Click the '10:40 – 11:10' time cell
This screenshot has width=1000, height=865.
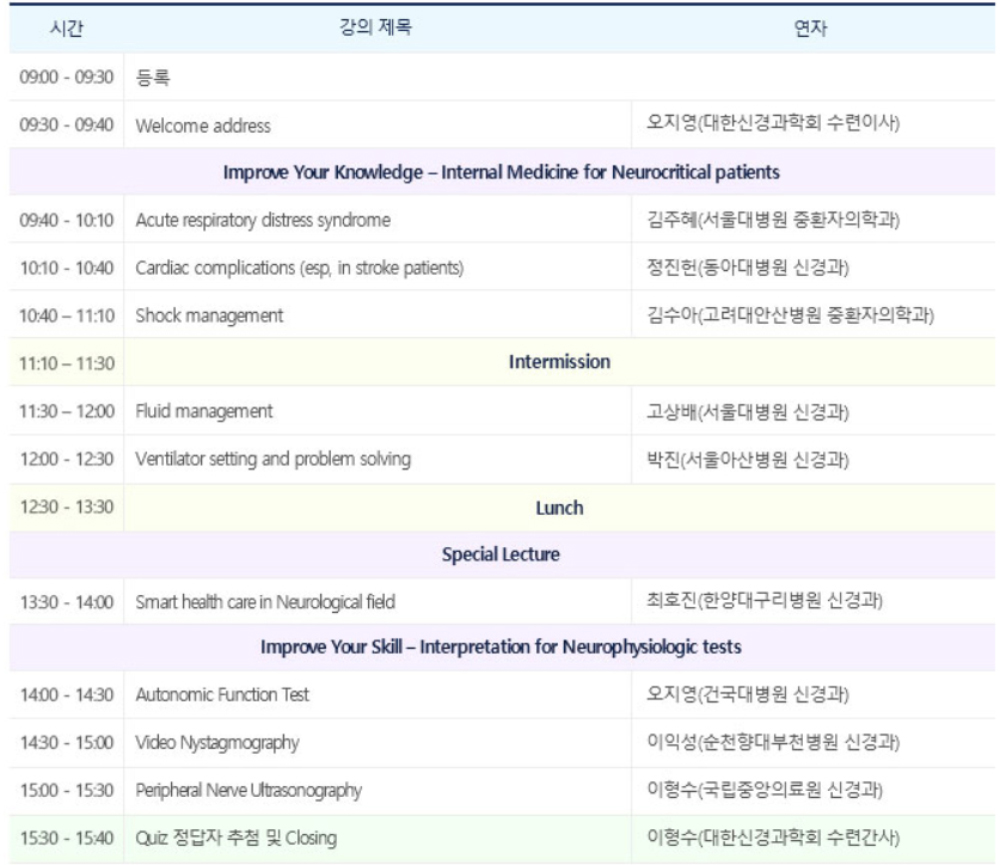66,316
